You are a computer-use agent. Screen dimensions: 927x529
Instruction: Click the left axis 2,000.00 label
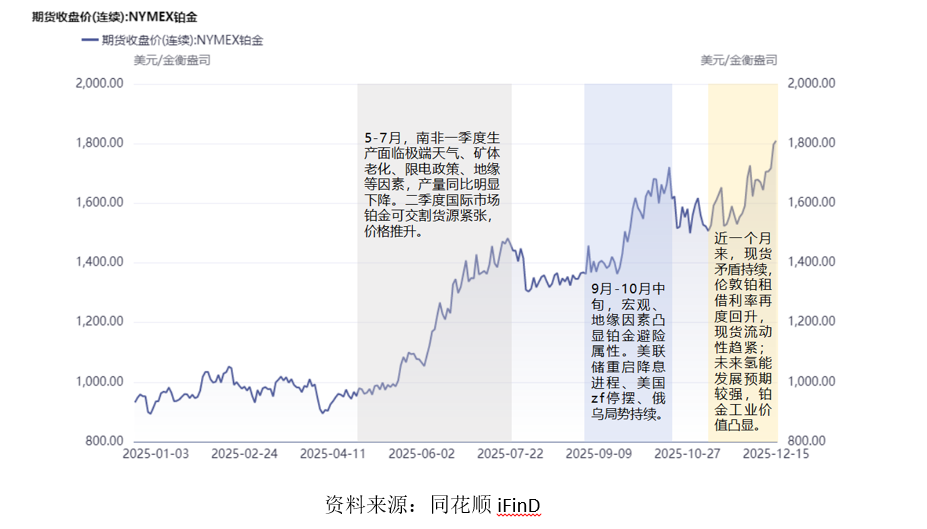[99, 83]
